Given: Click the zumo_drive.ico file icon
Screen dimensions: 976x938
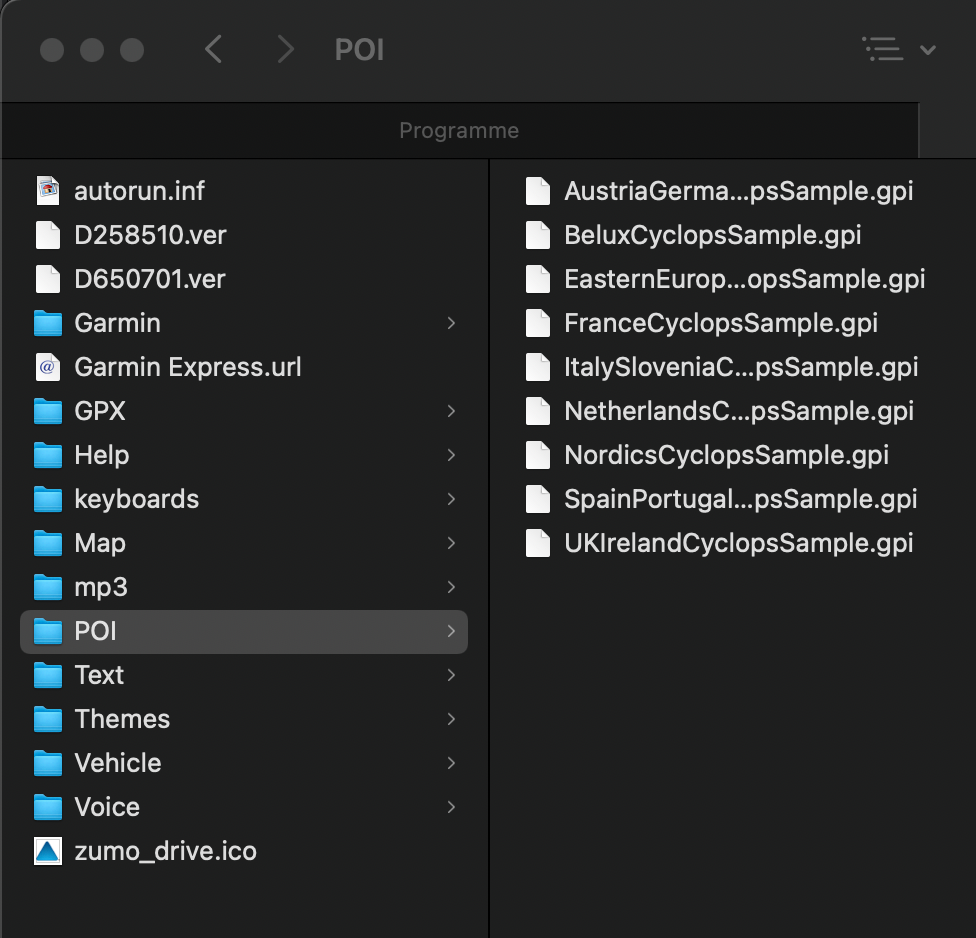Looking at the screenshot, I should click(48, 851).
